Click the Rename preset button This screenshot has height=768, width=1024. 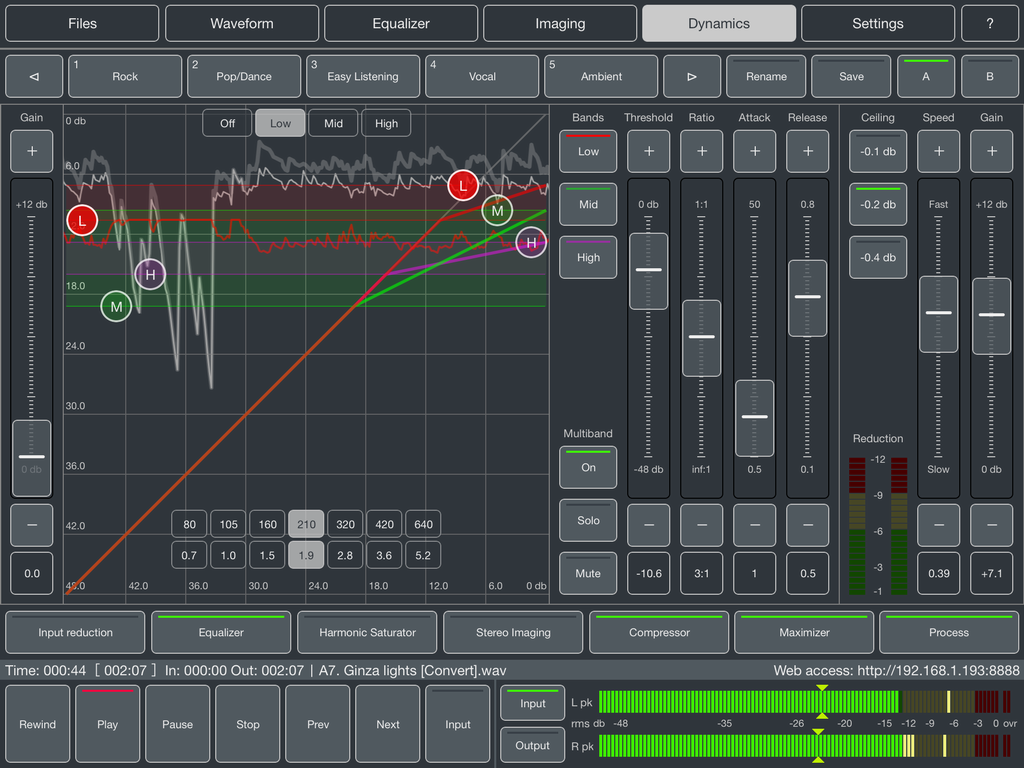(766, 76)
